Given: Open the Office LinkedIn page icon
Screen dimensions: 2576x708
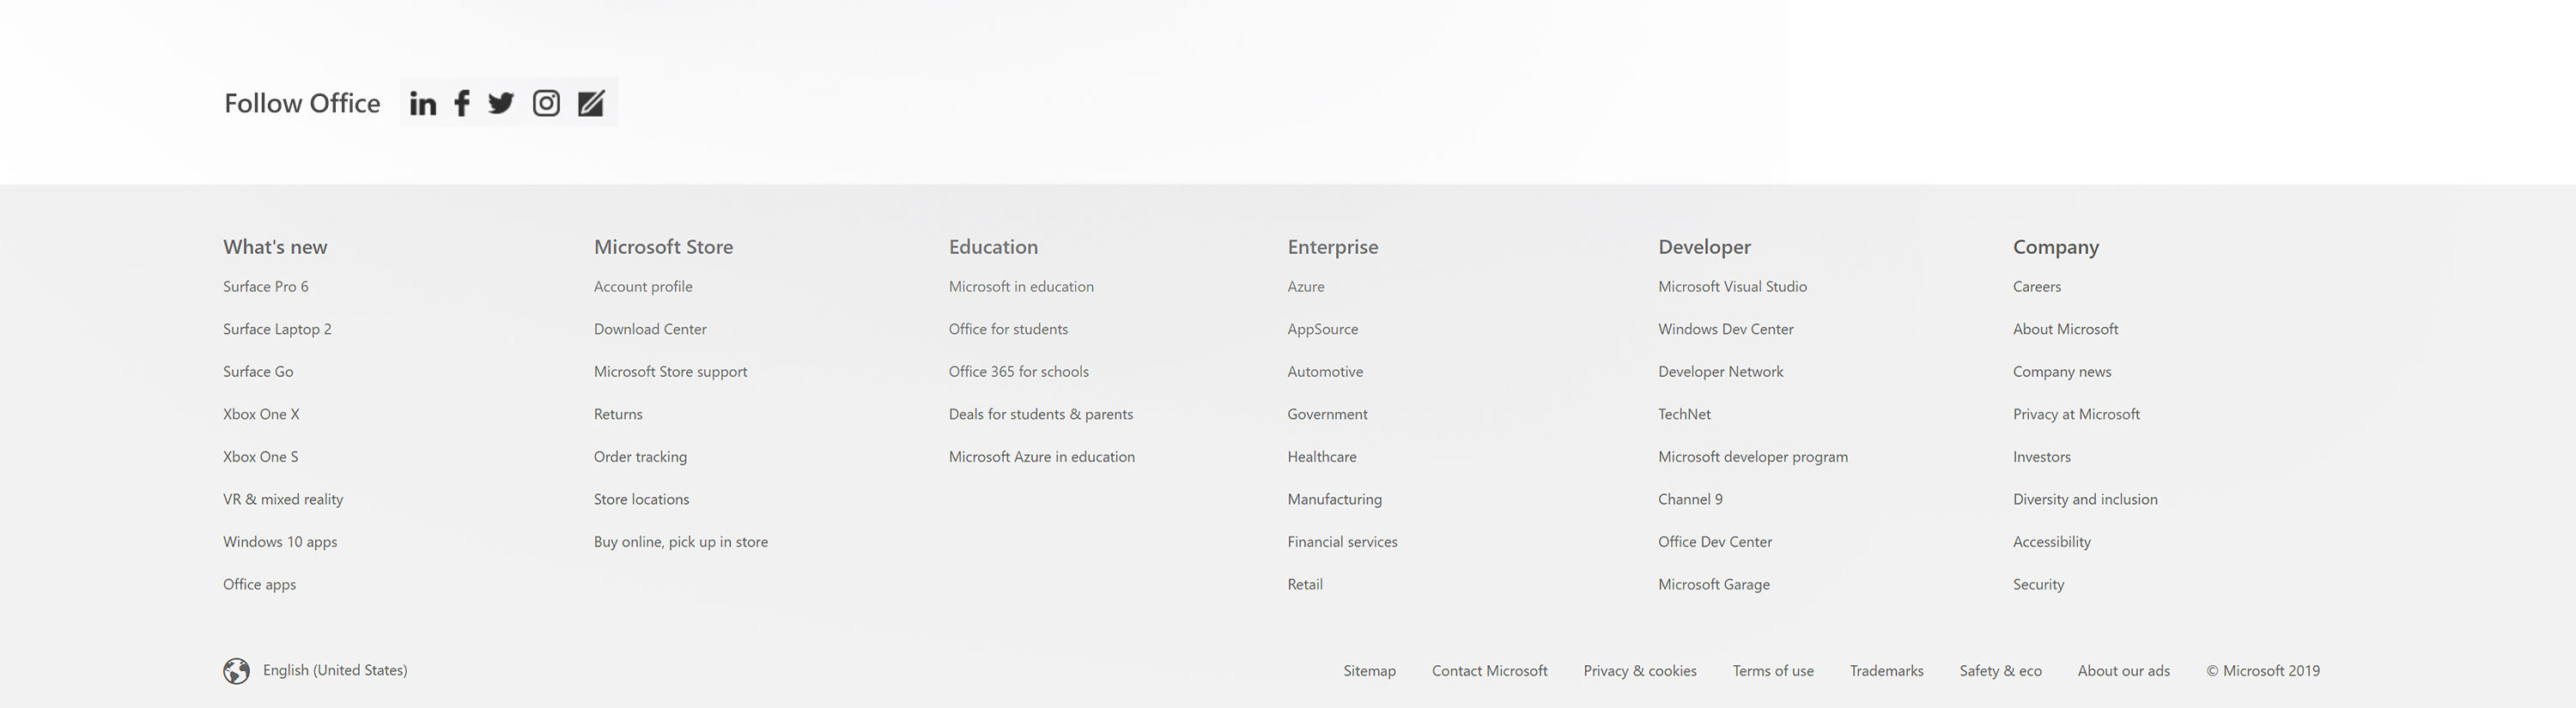Looking at the screenshot, I should point(423,103).
